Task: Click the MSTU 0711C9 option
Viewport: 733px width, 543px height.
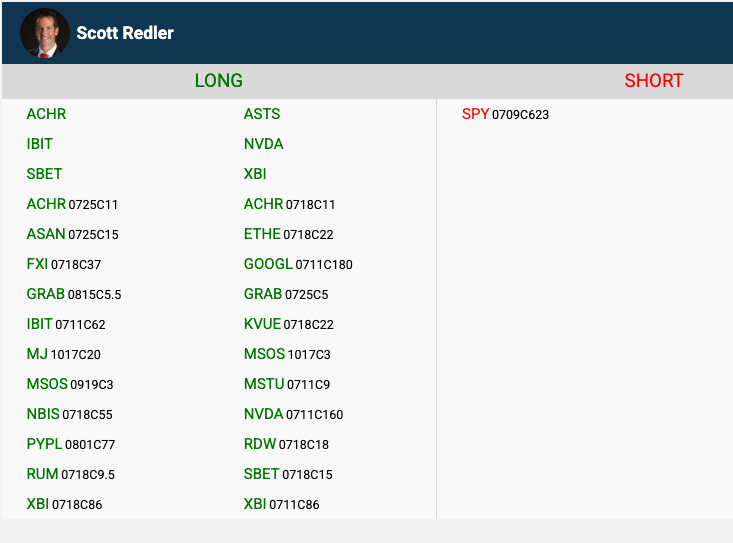Action: 286,384
